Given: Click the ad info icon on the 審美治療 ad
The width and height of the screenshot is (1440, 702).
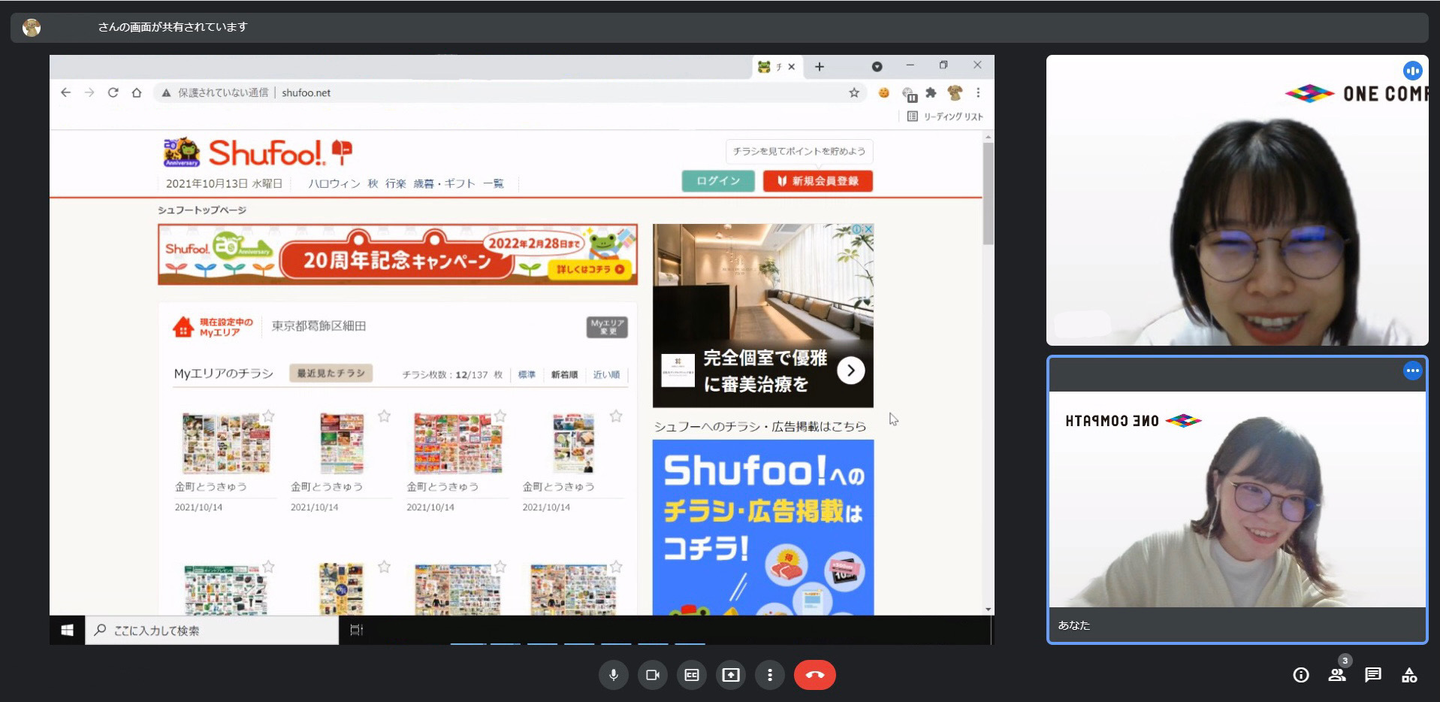Looking at the screenshot, I should tap(858, 230).
